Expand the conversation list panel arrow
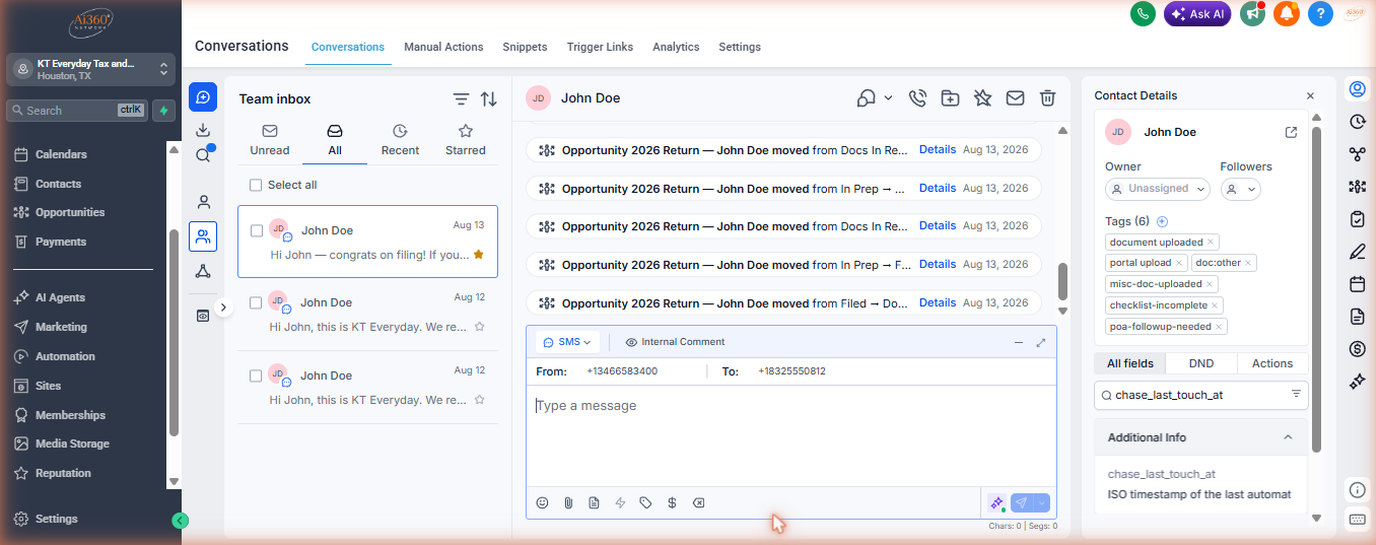Viewport: 1376px width, 545px height. tap(223, 307)
